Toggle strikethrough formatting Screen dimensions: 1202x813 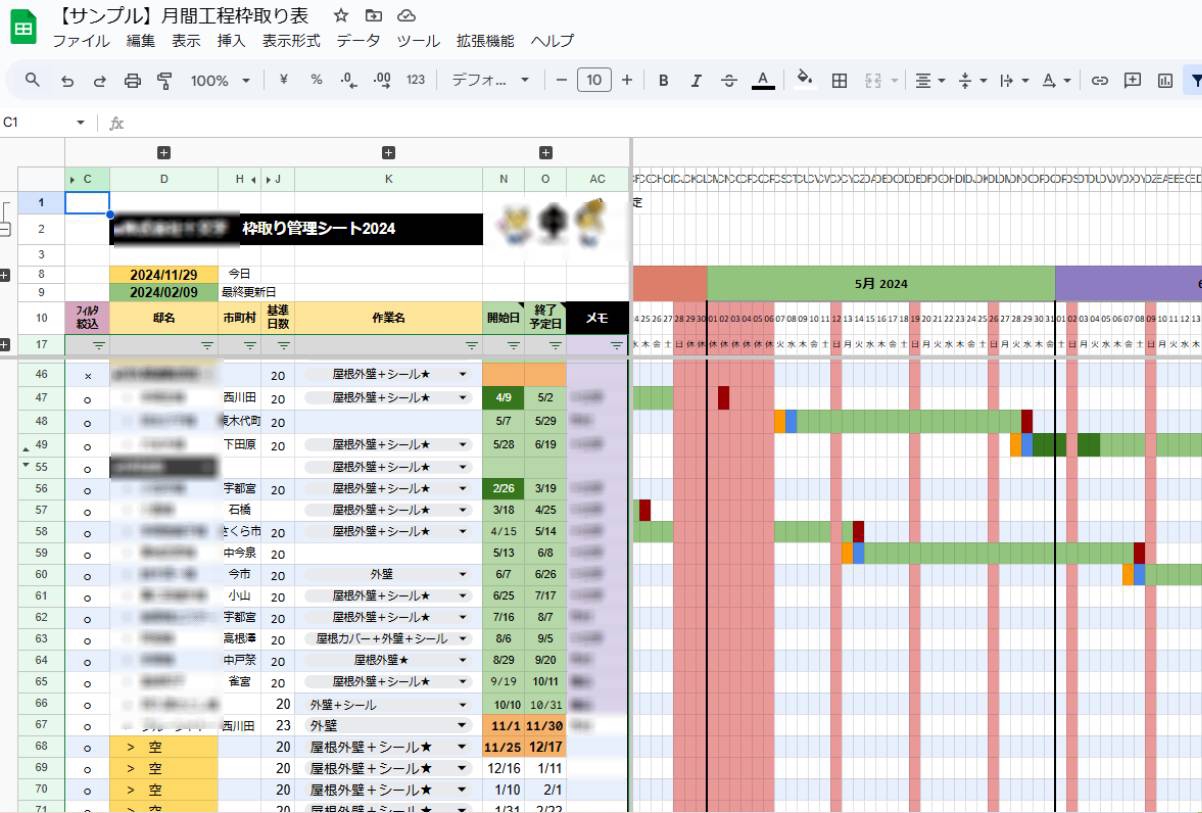729,80
